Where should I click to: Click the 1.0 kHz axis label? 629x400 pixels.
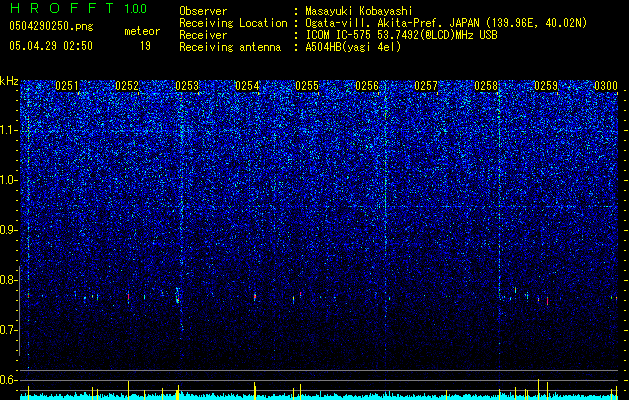pyautogui.click(x=9, y=180)
